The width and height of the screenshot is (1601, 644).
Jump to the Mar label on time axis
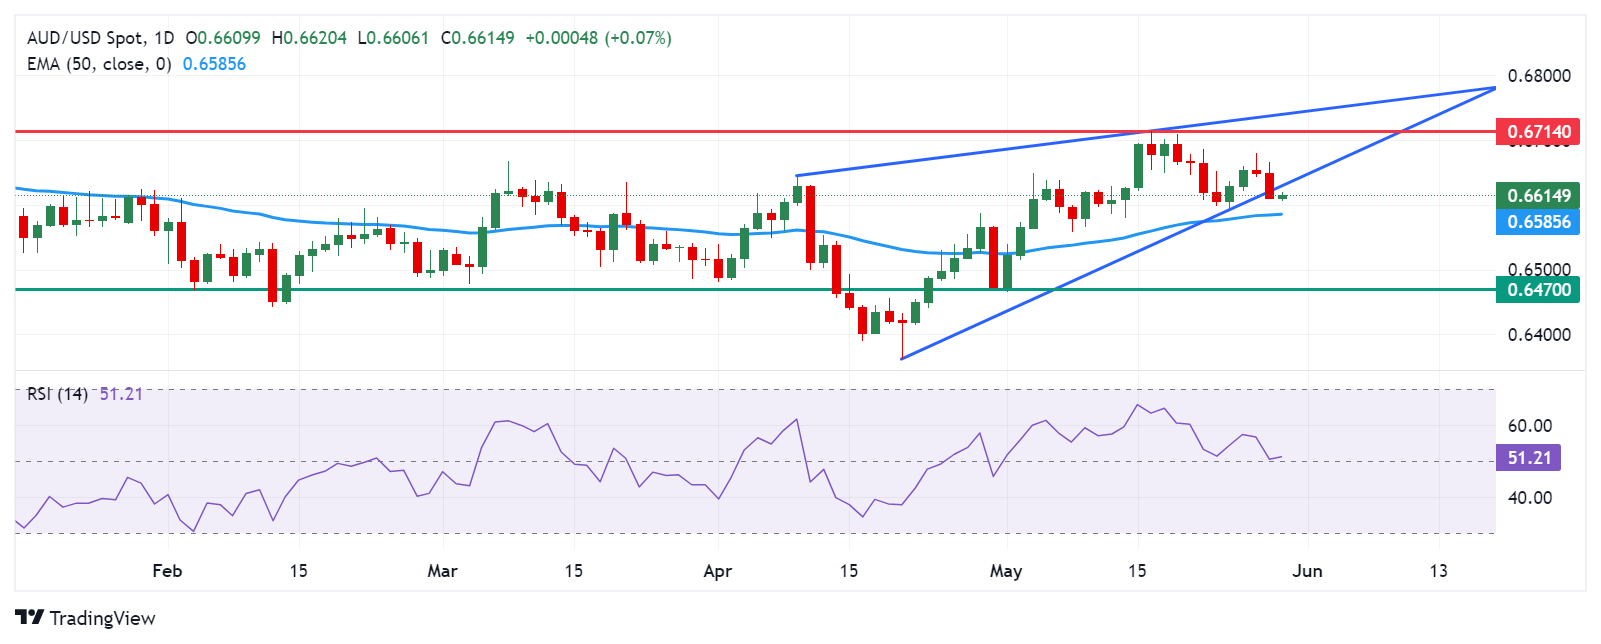tap(442, 571)
